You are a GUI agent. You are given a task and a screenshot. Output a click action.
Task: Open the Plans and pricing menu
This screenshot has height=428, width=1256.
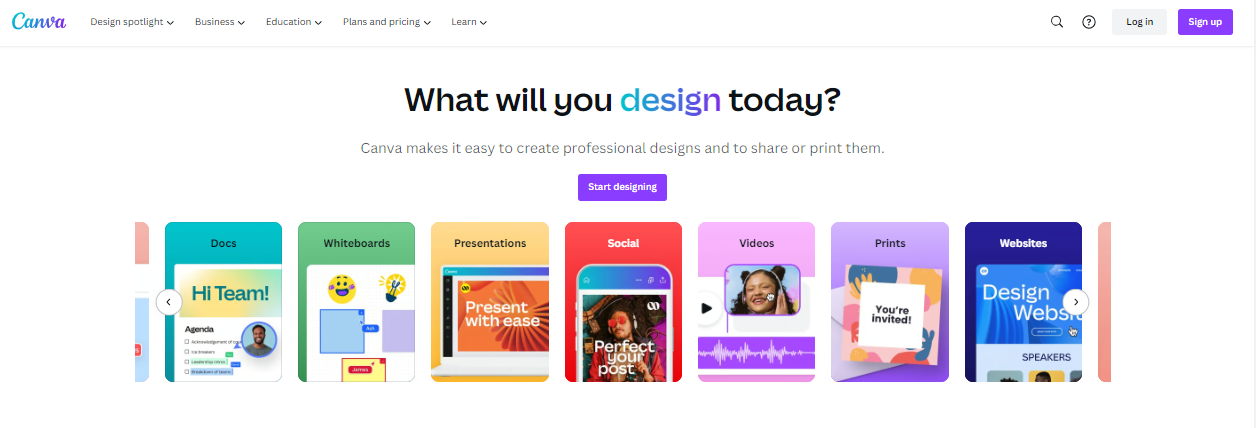pos(387,22)
